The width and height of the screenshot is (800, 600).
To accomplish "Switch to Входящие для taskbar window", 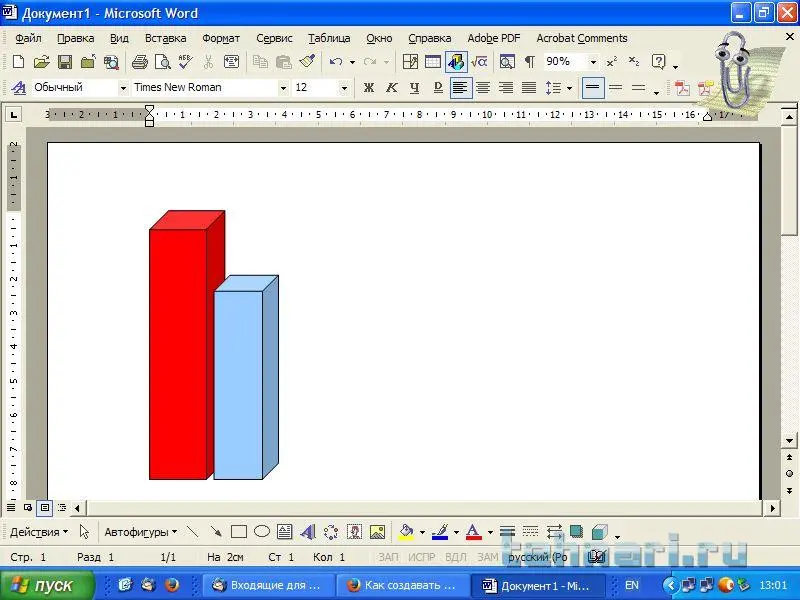I will (270, 585).
